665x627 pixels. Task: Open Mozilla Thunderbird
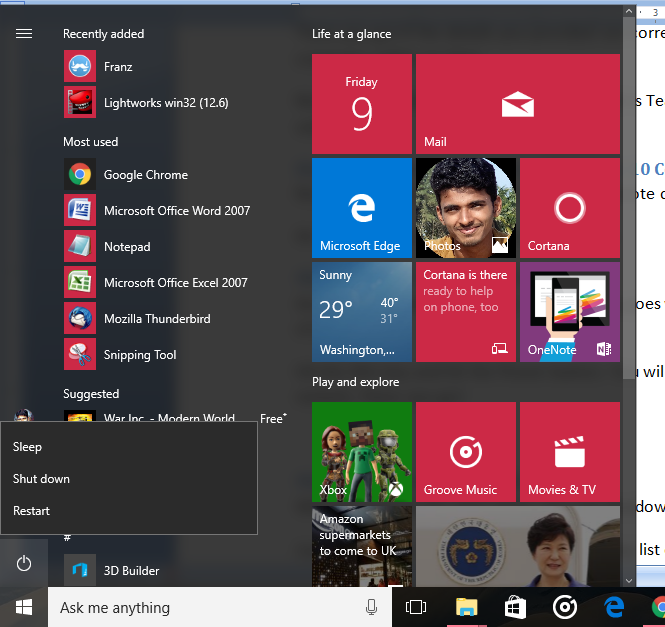[x=176, y=319]
